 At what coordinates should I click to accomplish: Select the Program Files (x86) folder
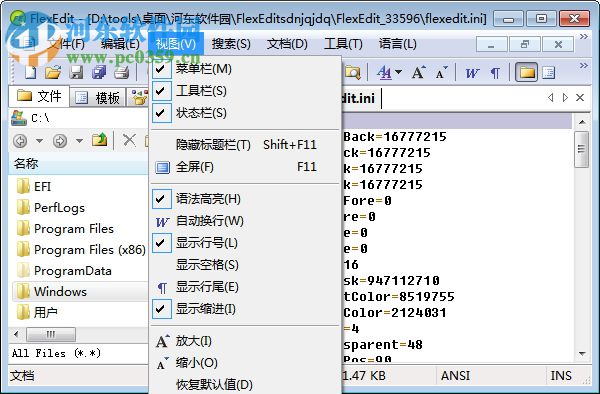pos(81,250)
